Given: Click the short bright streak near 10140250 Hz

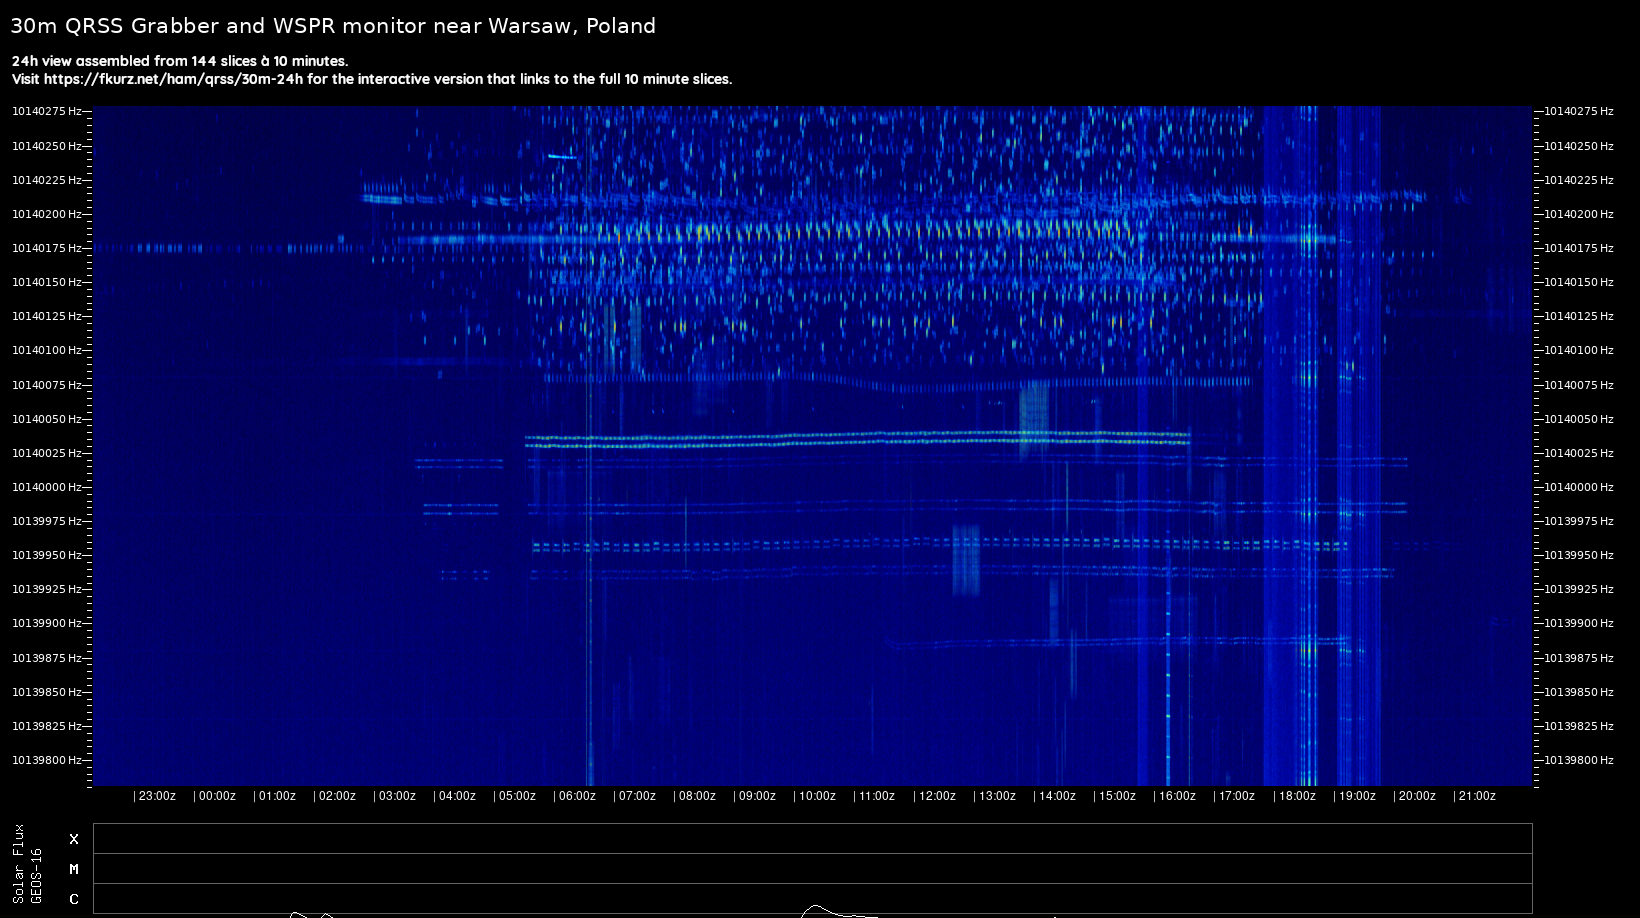Looking at the screenshot, I should pyautogui.click(x=562, y=157).
